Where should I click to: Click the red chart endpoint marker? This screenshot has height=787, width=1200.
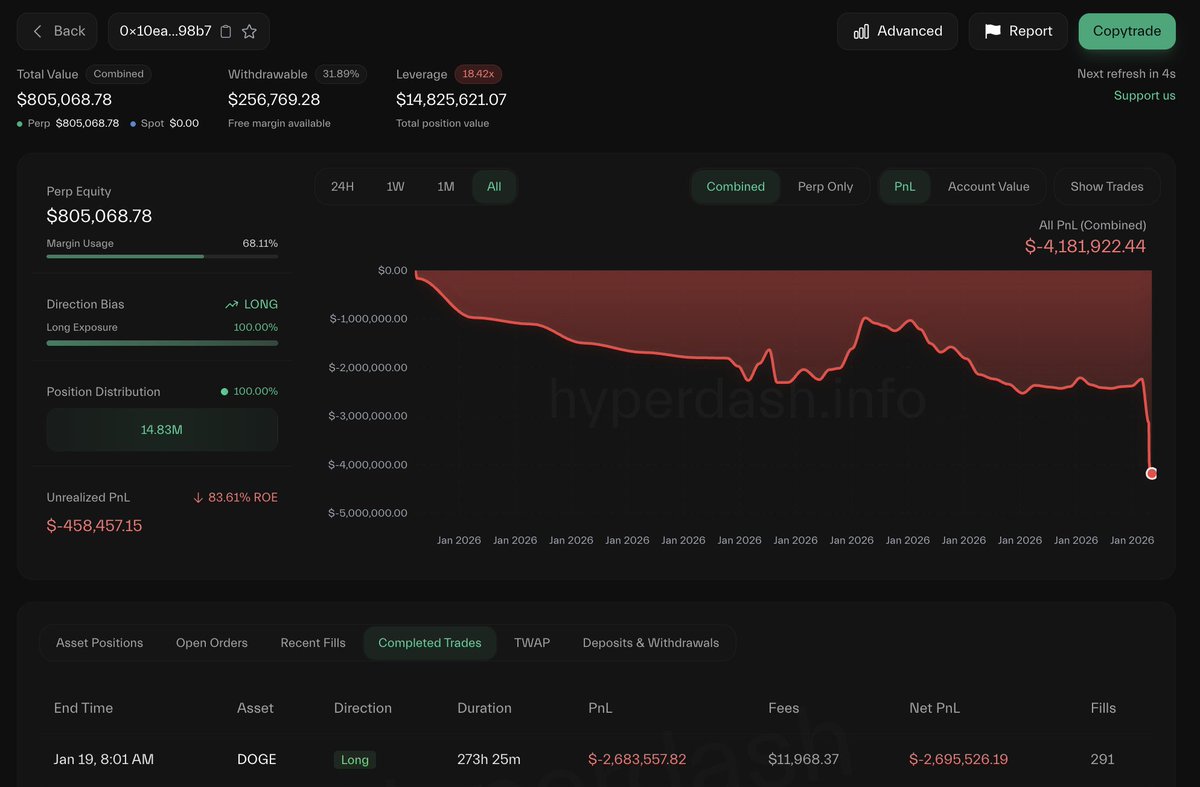[x=1151, y=473]
